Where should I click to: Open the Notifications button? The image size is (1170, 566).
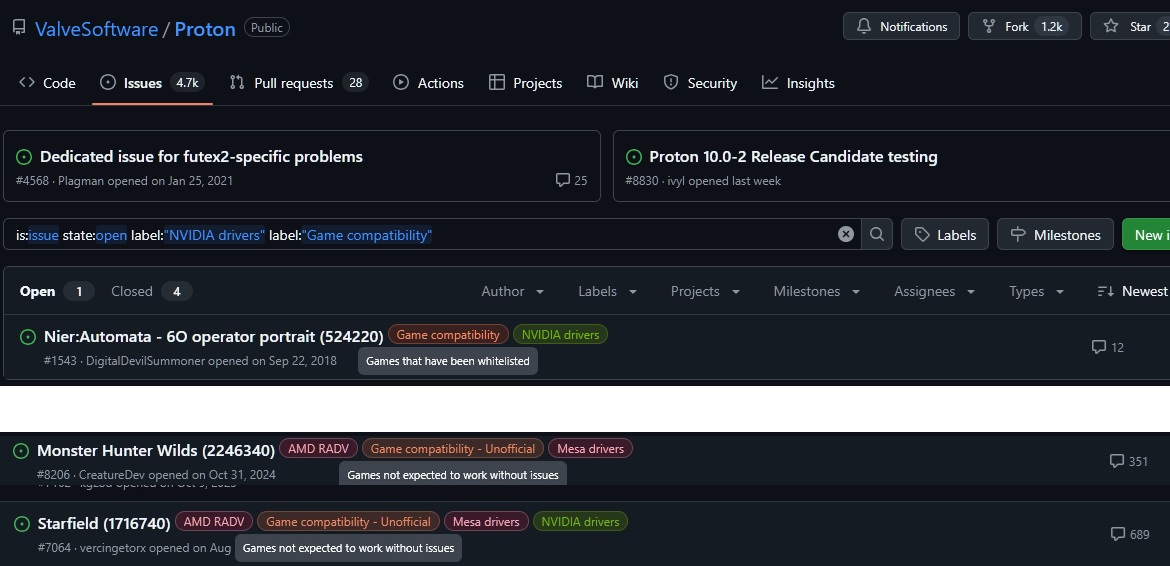pos(901,27)
